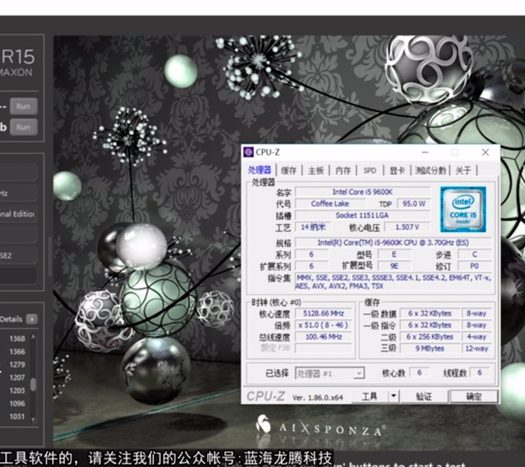Open the SPD tab in CPU-Z
This screenshot has height=467, width=525.
pos(370,170)
